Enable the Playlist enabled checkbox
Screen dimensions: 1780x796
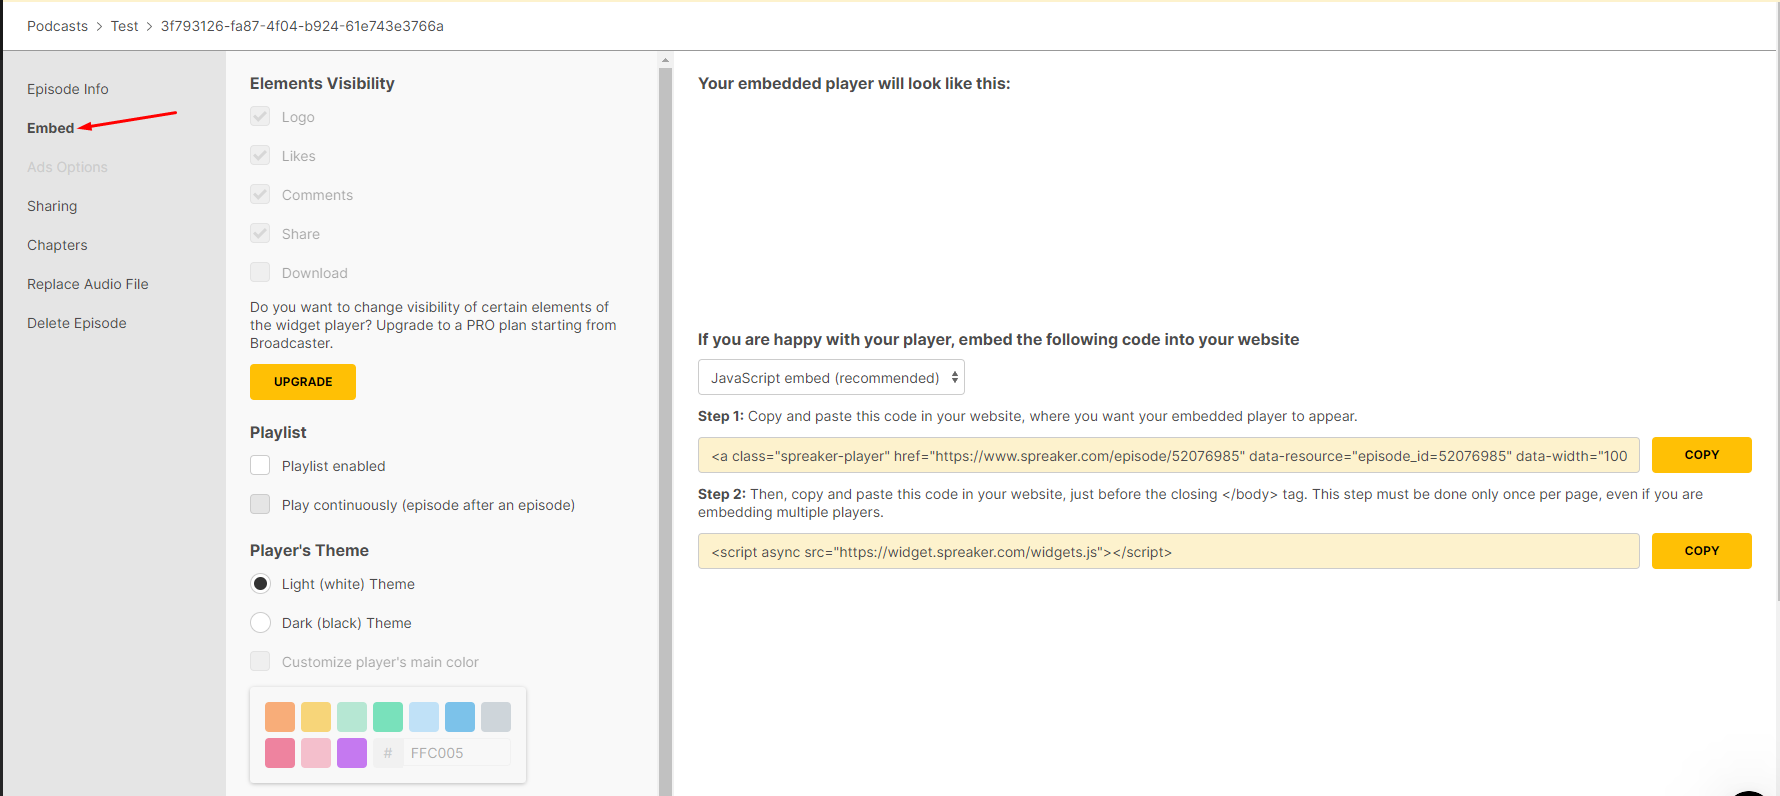coord(260,466)
